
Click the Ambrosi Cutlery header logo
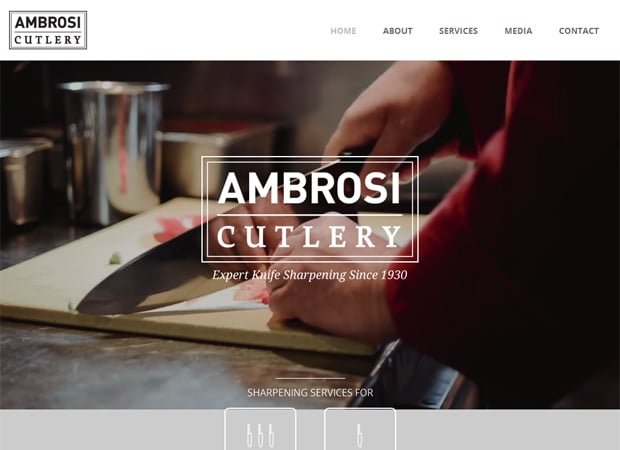point(48,30)
